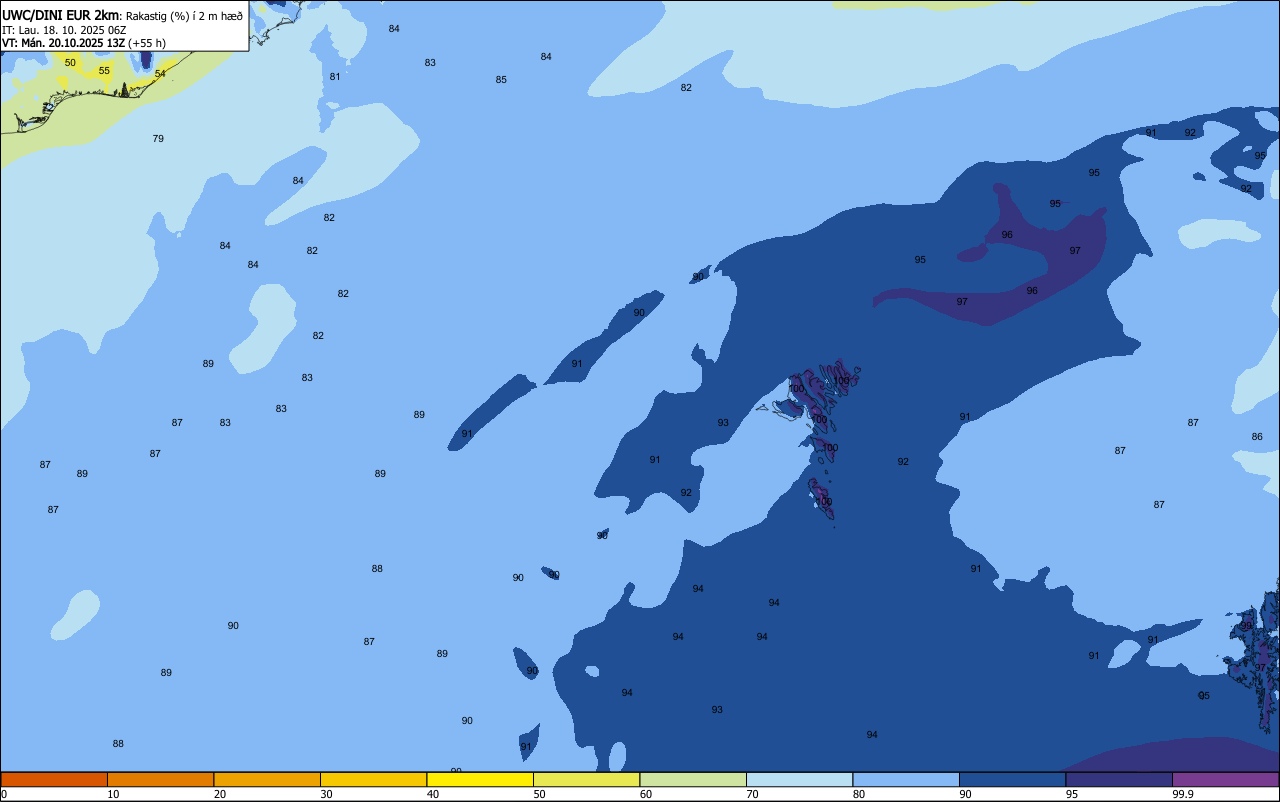The height and width of the screenshot is (802, 1280).
Task: Click the "40" legend tick label
Action: point(433,794)
